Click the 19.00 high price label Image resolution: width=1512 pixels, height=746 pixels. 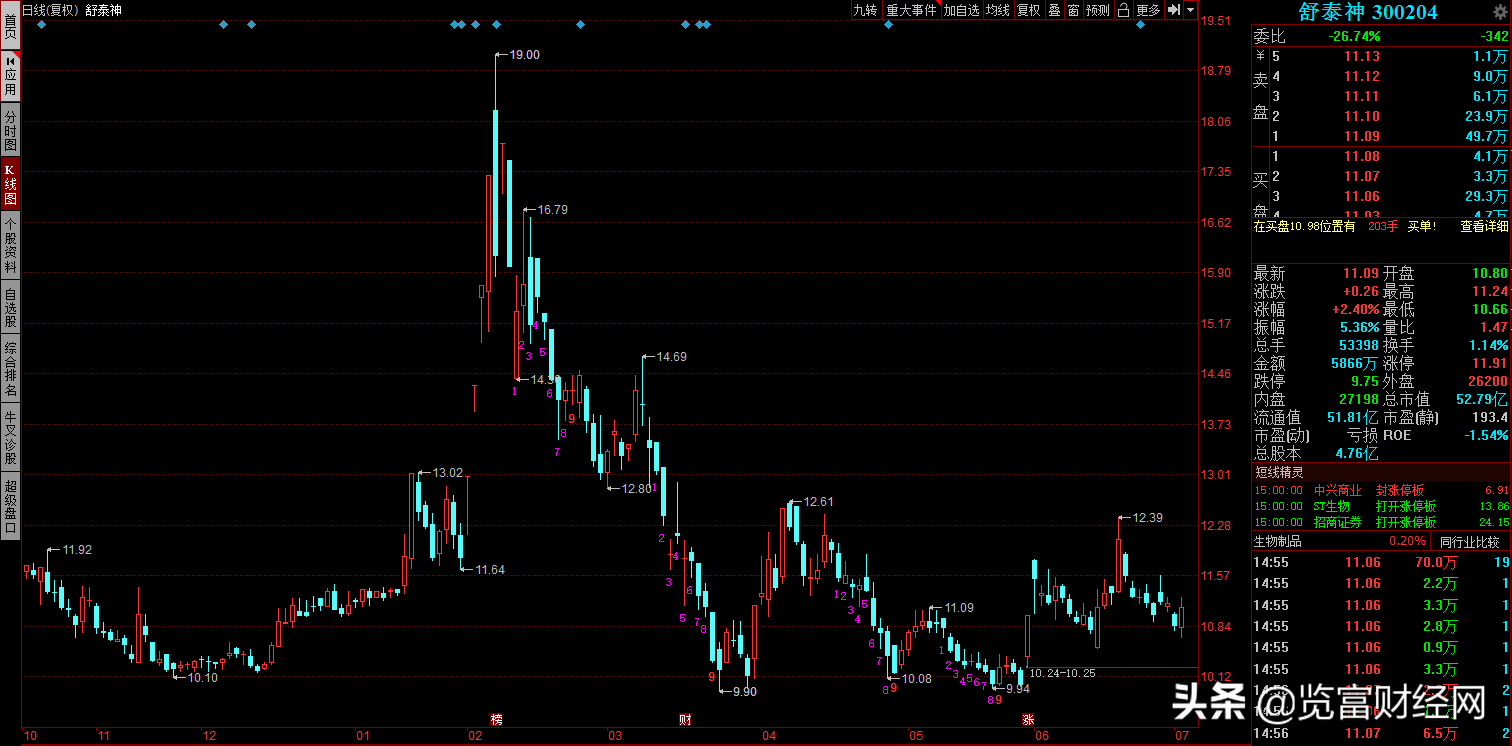524,55
